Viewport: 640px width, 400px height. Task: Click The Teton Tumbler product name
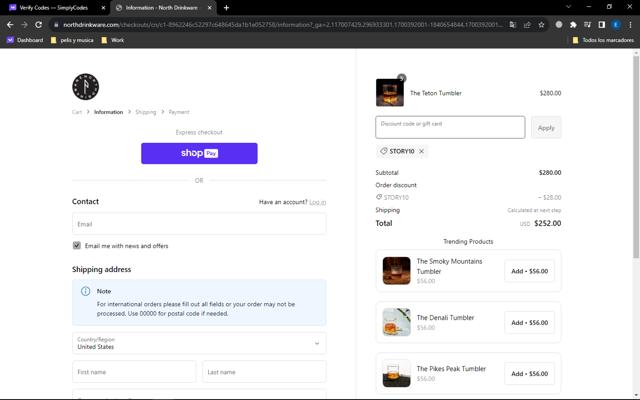point(436,93)
